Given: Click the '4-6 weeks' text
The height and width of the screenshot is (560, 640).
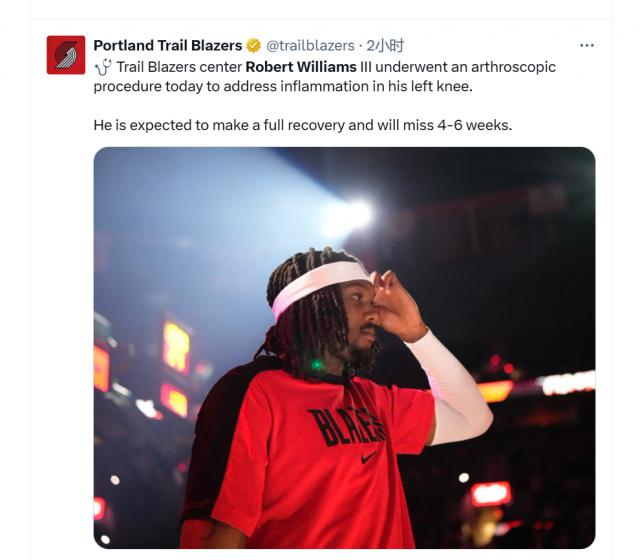Looking at the screenshot, I should click(x=474, y=125).
